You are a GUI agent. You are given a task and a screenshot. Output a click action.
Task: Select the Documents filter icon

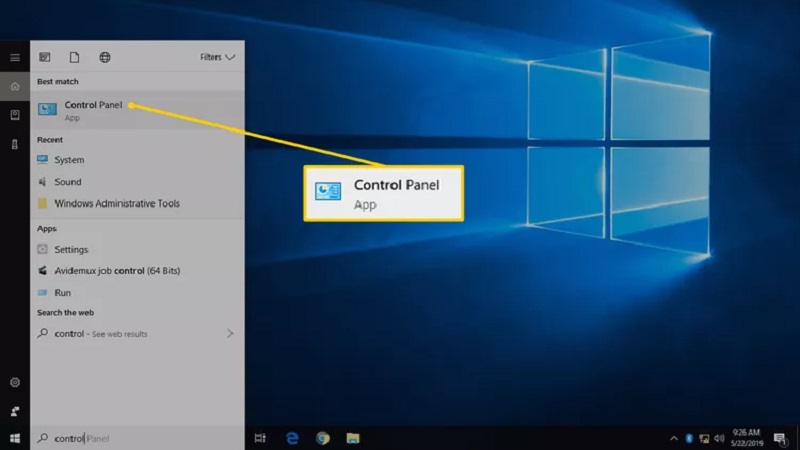(x=75, y=58)
